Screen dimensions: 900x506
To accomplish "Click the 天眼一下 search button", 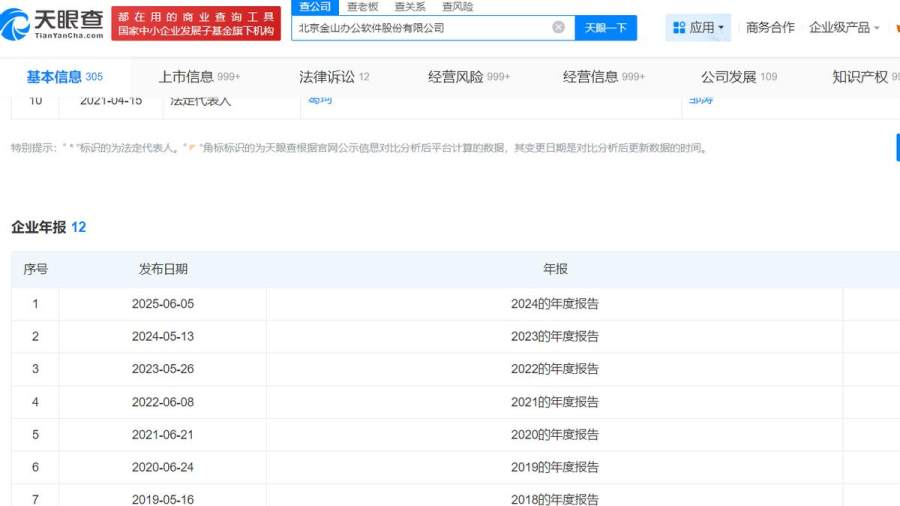I will point(605,28).
